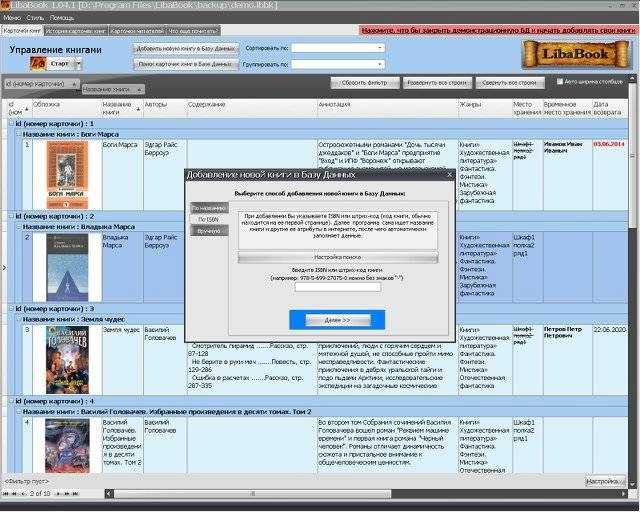The image size is (640, 512).
Task: Collapse group id (номер карточки) : 2
Action: pyautogui.click(x=11, y=216)
